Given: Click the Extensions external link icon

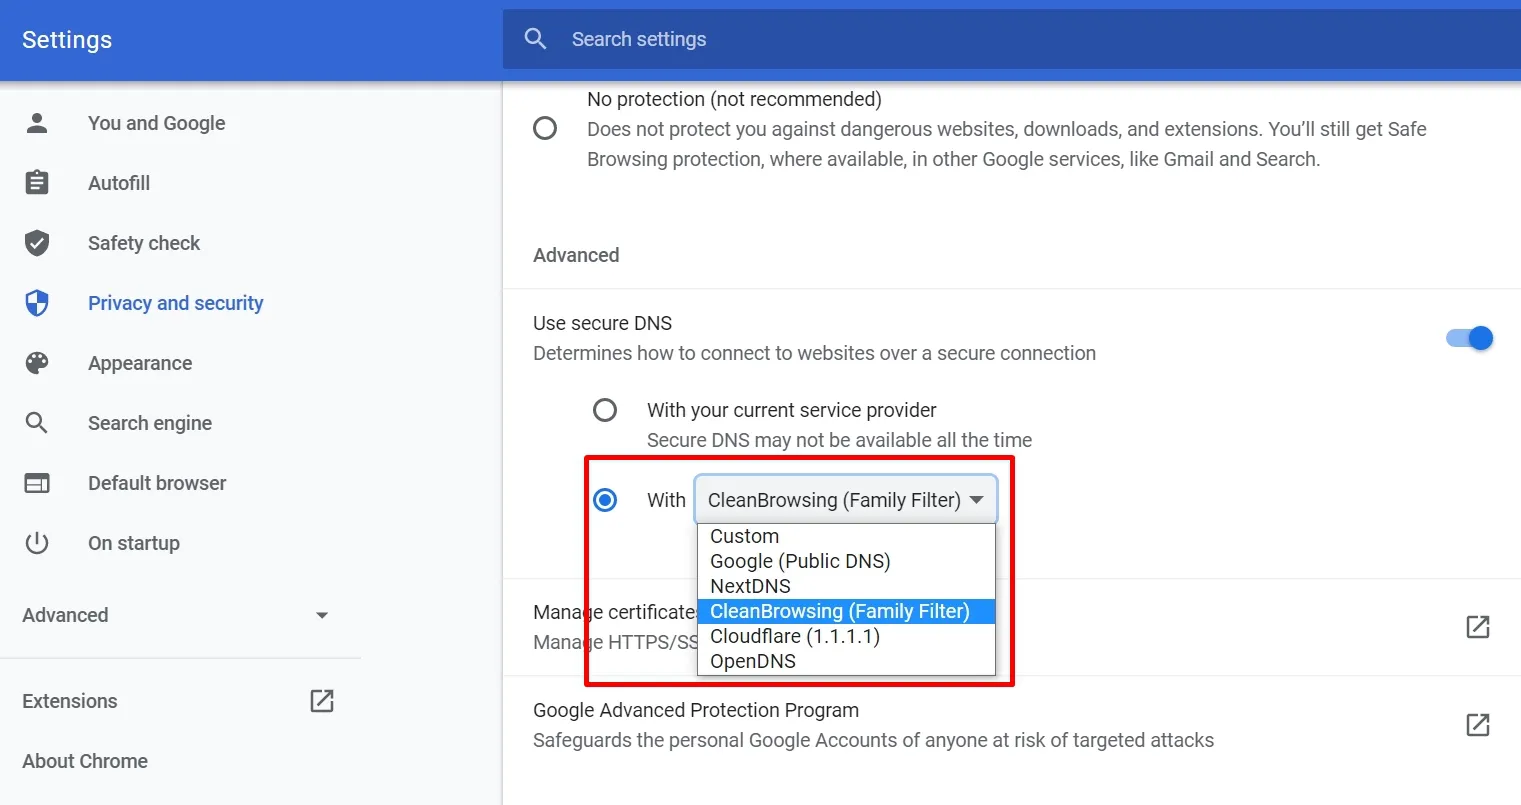Looking at the screenshot, I should click(322, 701).
